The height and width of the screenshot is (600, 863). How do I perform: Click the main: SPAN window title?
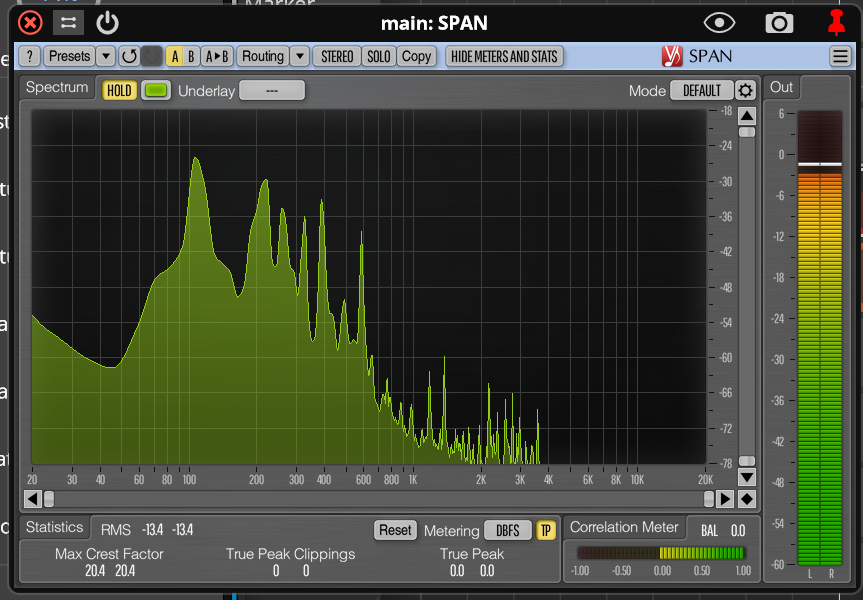[x=434, y=23]
